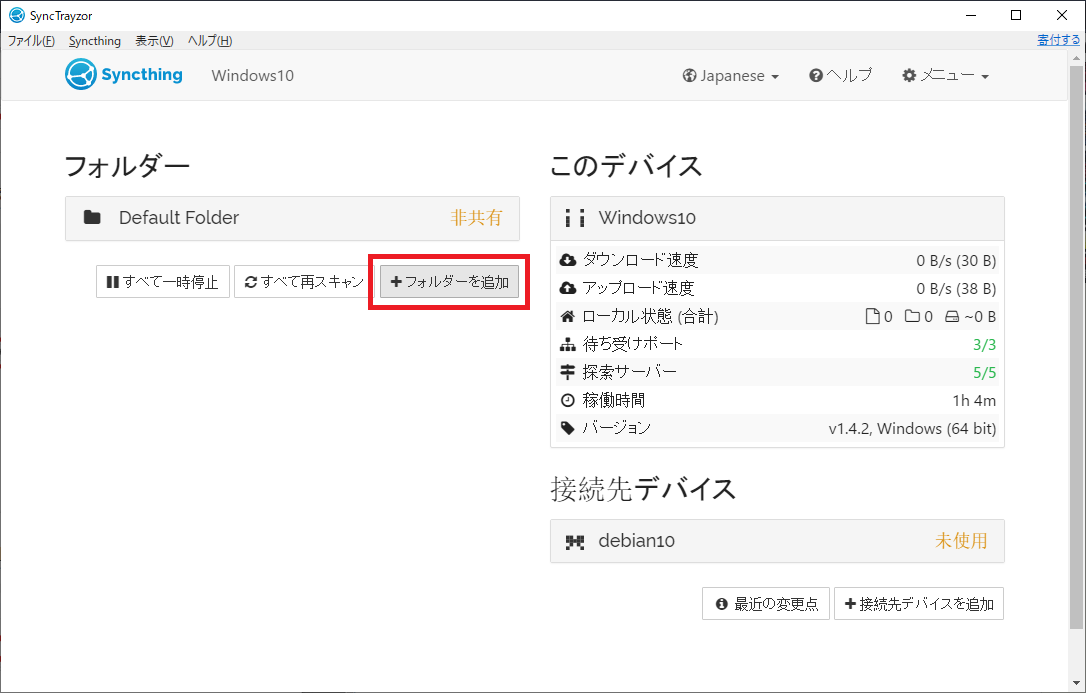Click the 接続先デバイス heading

click(x=643, y=489)
